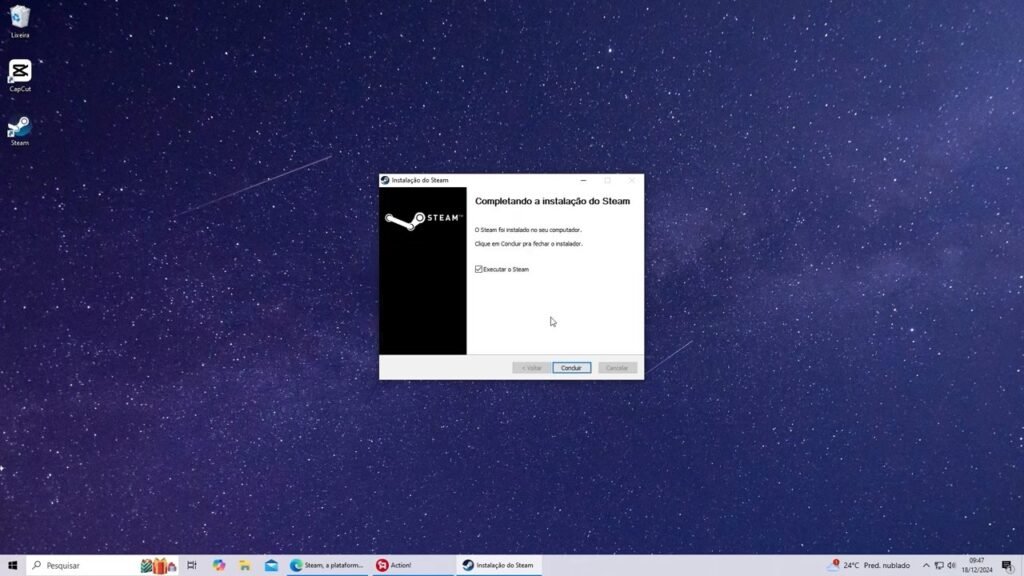1024x576 pixels.
Task: Switch to the Action! recorder taskbar button
Action: (411, 566)
